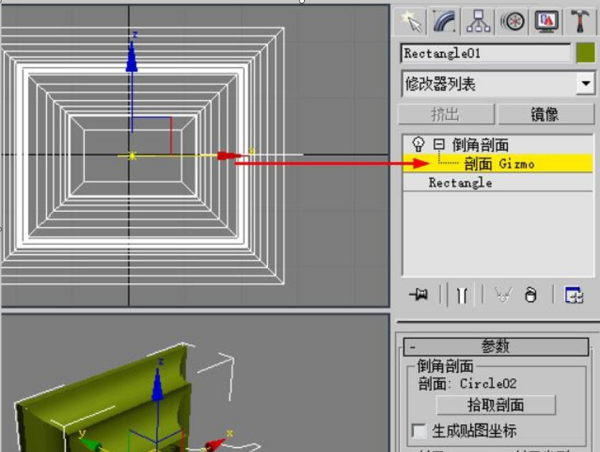Click the green Y axis arrow in perspective viewport
The width and height of the screenshot is (600, 452).
(x=90, y=444)
